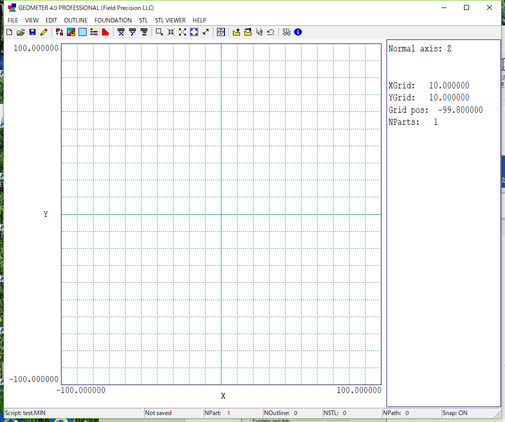505x422 pixels.
Task: Open the FOUNDATION menu
Action: [113, 20]
